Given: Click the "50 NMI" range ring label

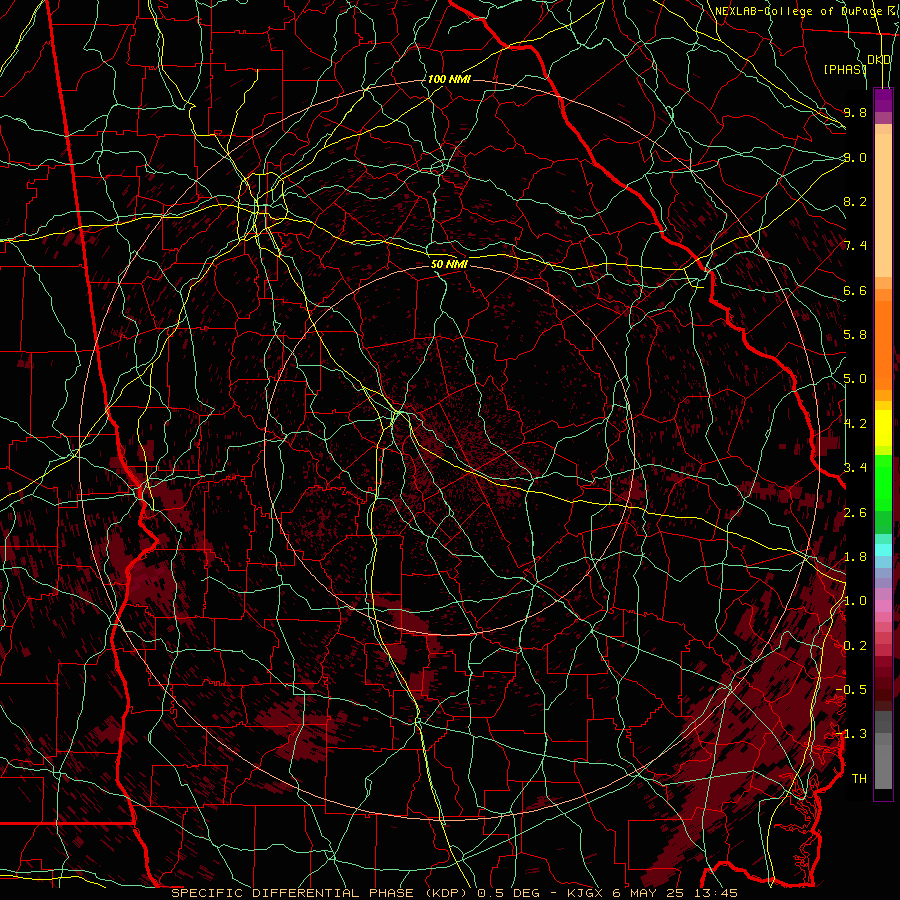Looking at the screenshot, I should pyautogui.click(x=449, y=264).
